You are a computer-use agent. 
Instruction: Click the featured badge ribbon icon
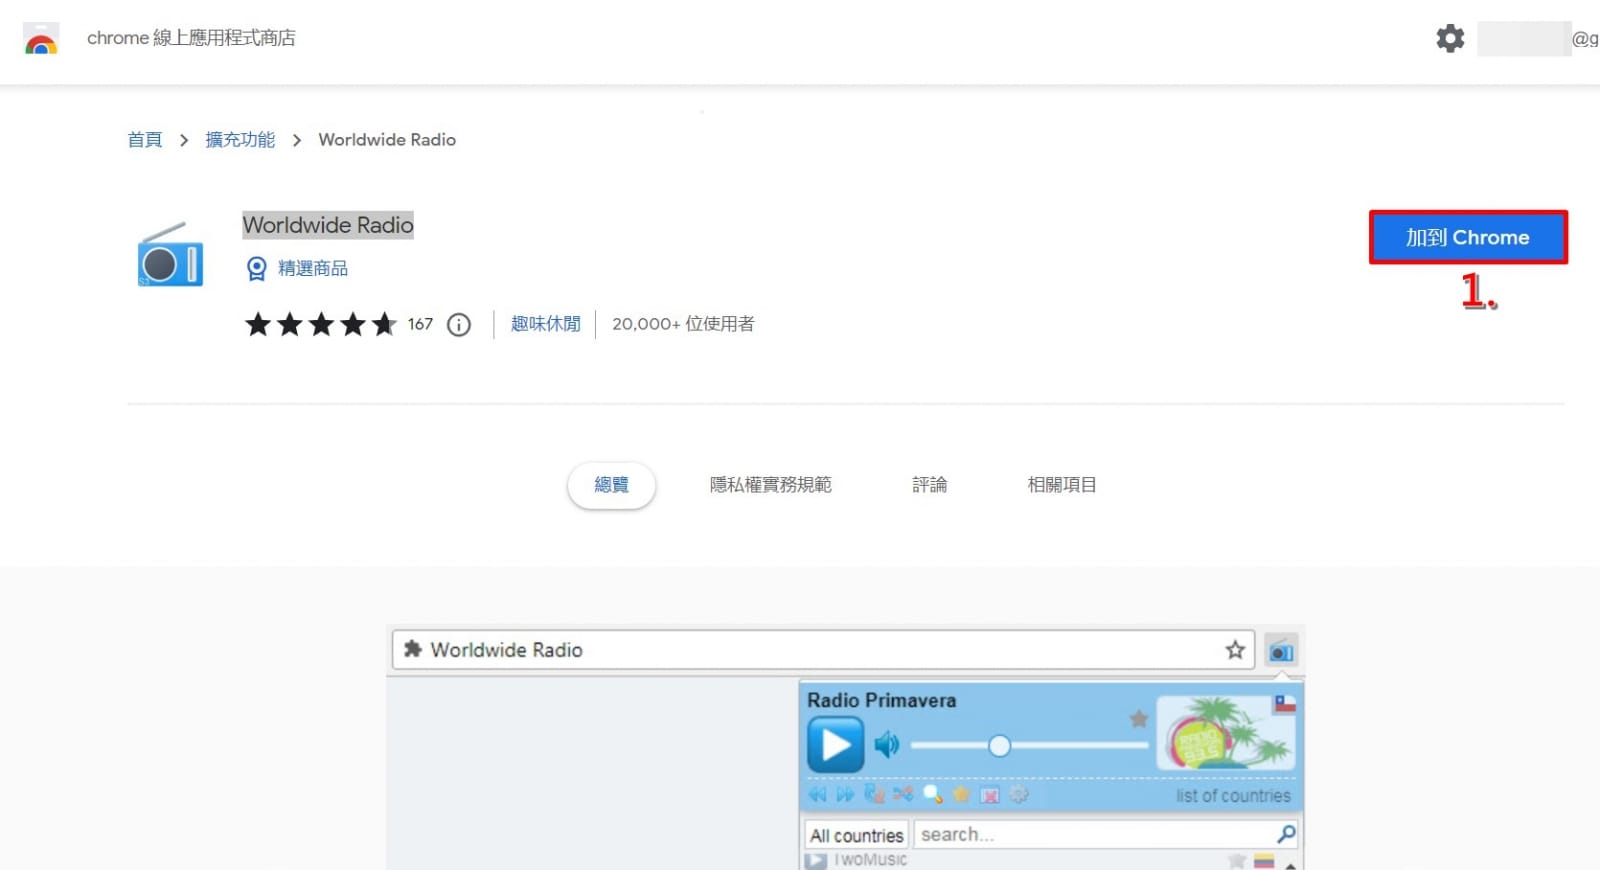click(x=257, y=268)
